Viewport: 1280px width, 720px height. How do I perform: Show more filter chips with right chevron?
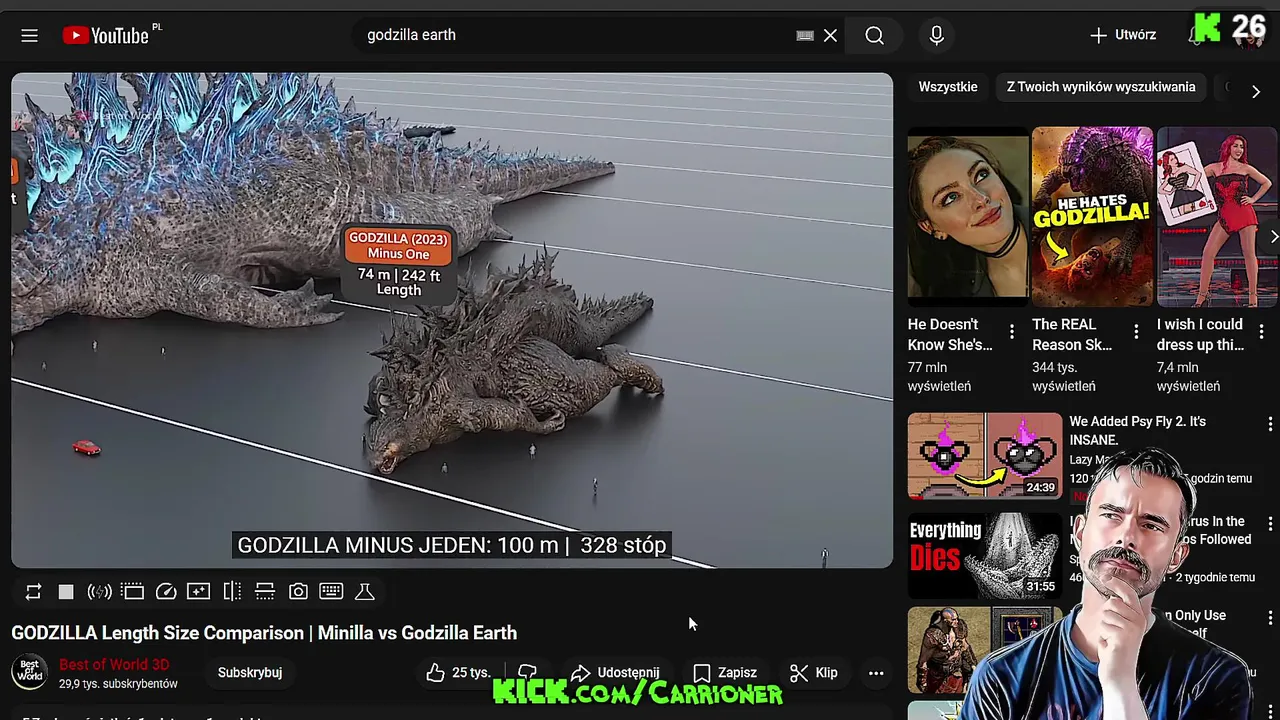(x=1256, y=91)
